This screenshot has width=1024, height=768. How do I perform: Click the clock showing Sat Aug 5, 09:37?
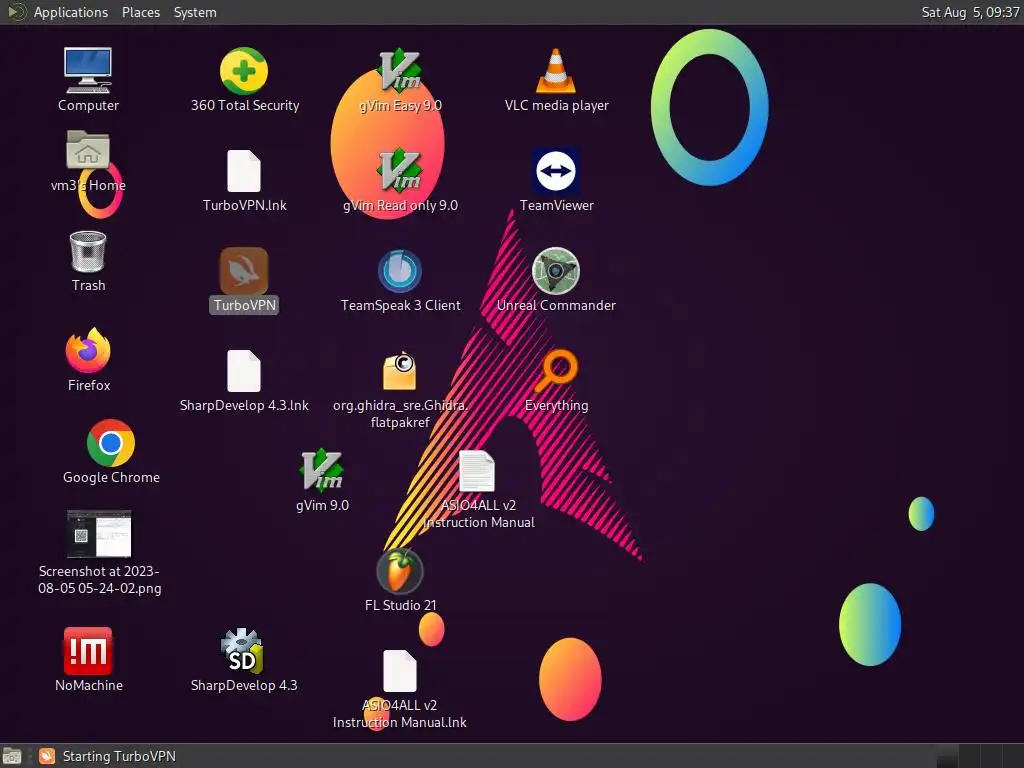point(970,12)
